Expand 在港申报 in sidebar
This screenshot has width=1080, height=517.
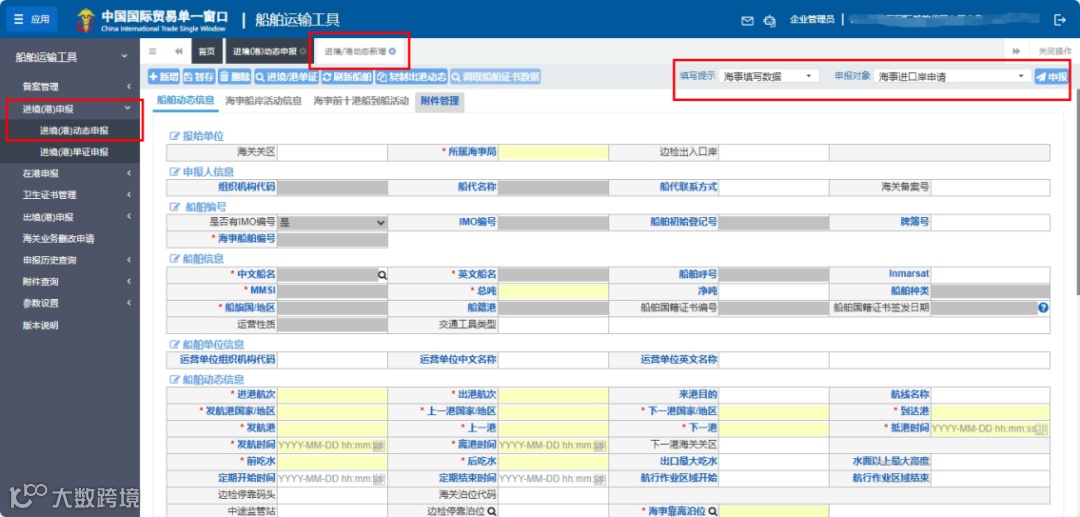[x=70, y=173]
